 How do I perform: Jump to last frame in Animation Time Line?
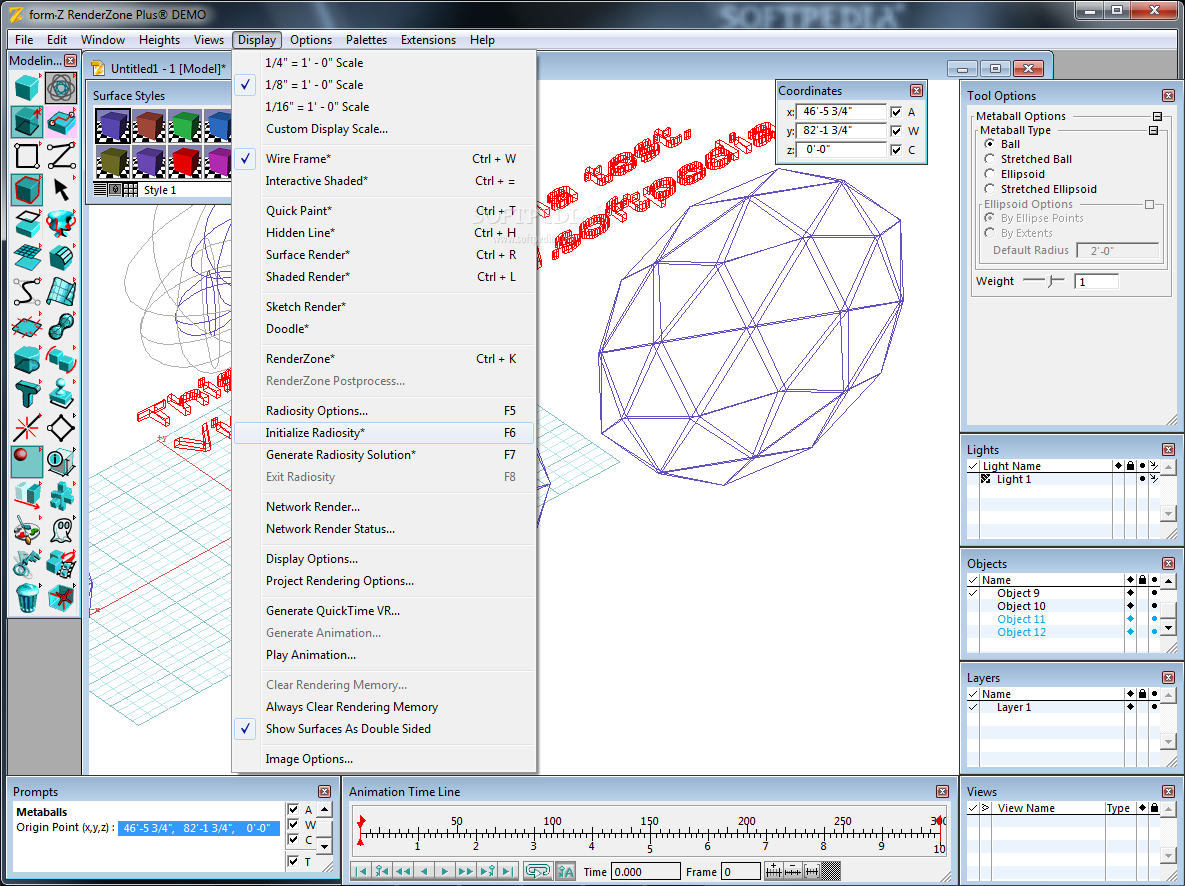508,871
